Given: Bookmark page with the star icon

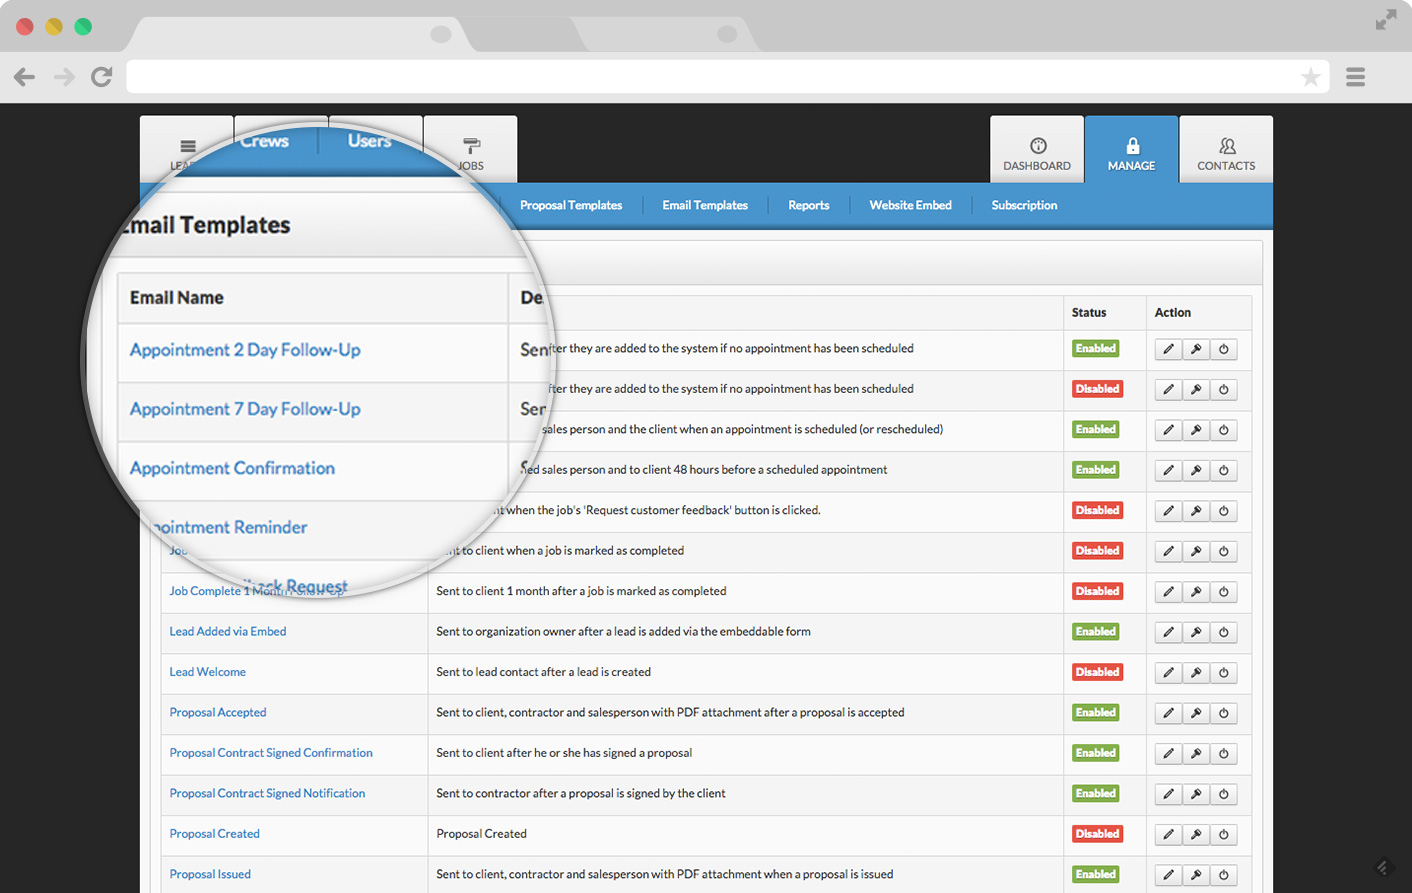Looking at the screenshot, I should click(x=1310, y=77).
